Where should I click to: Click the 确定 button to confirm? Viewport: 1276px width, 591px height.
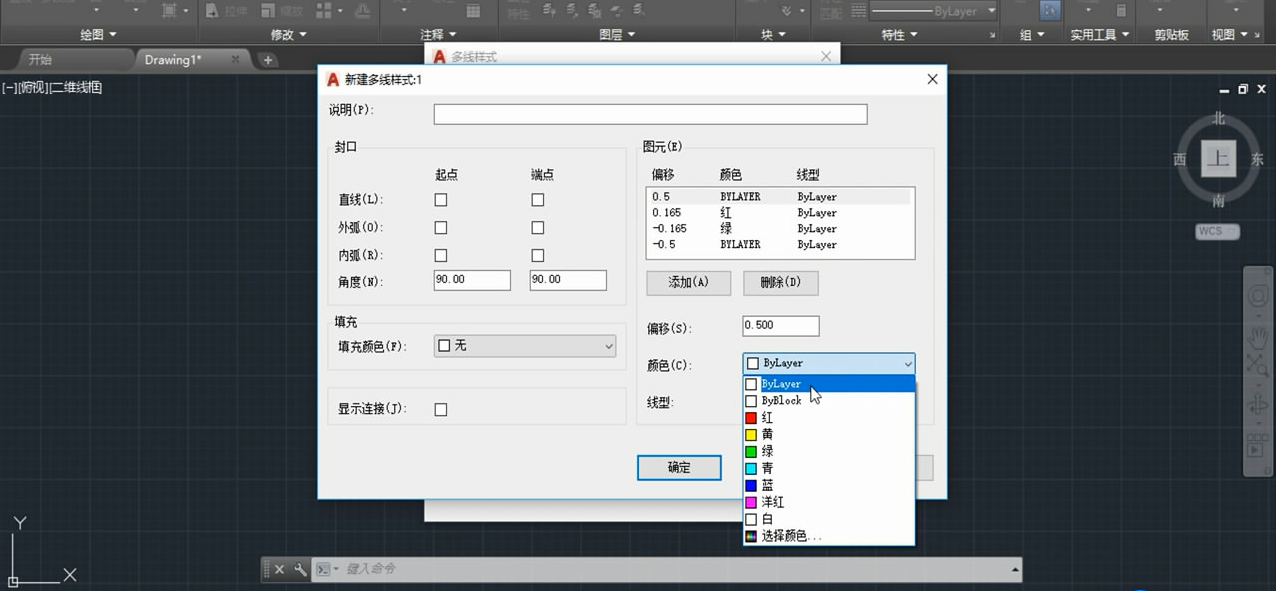(678, 467)
